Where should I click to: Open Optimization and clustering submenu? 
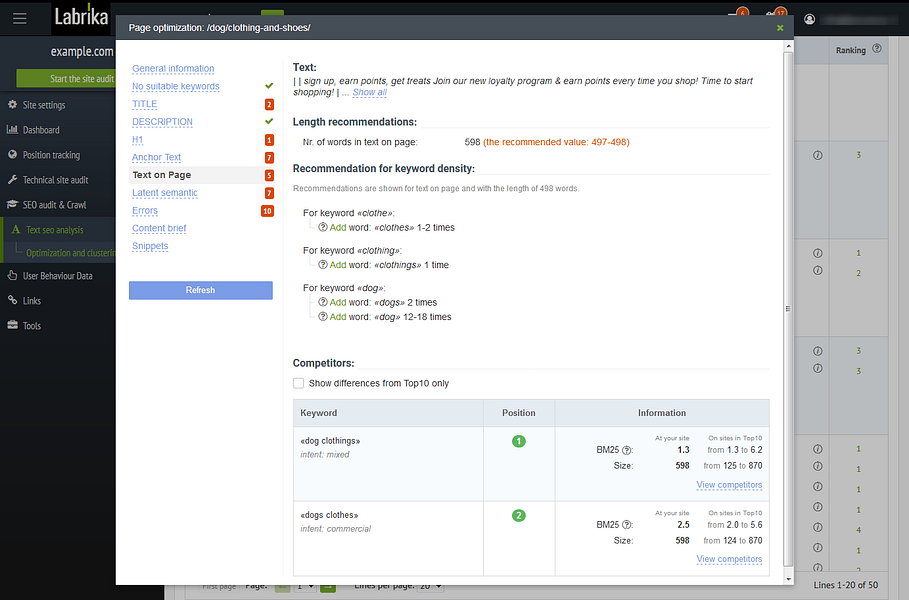(71, 253)
